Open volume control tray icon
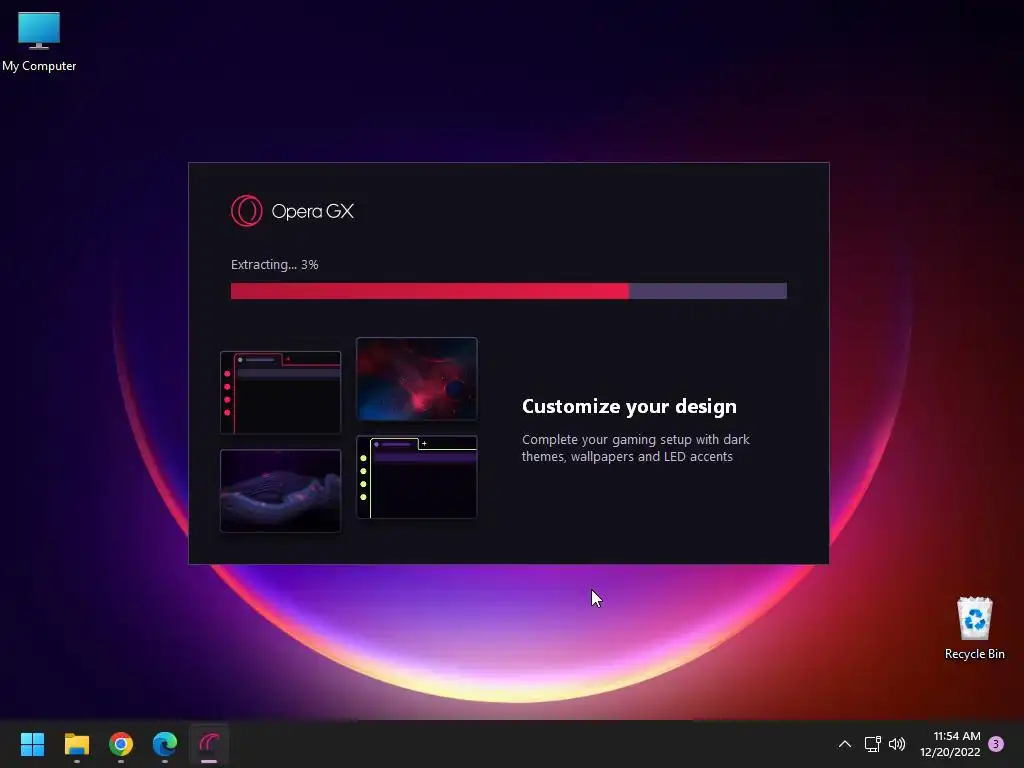 point(897,744)
